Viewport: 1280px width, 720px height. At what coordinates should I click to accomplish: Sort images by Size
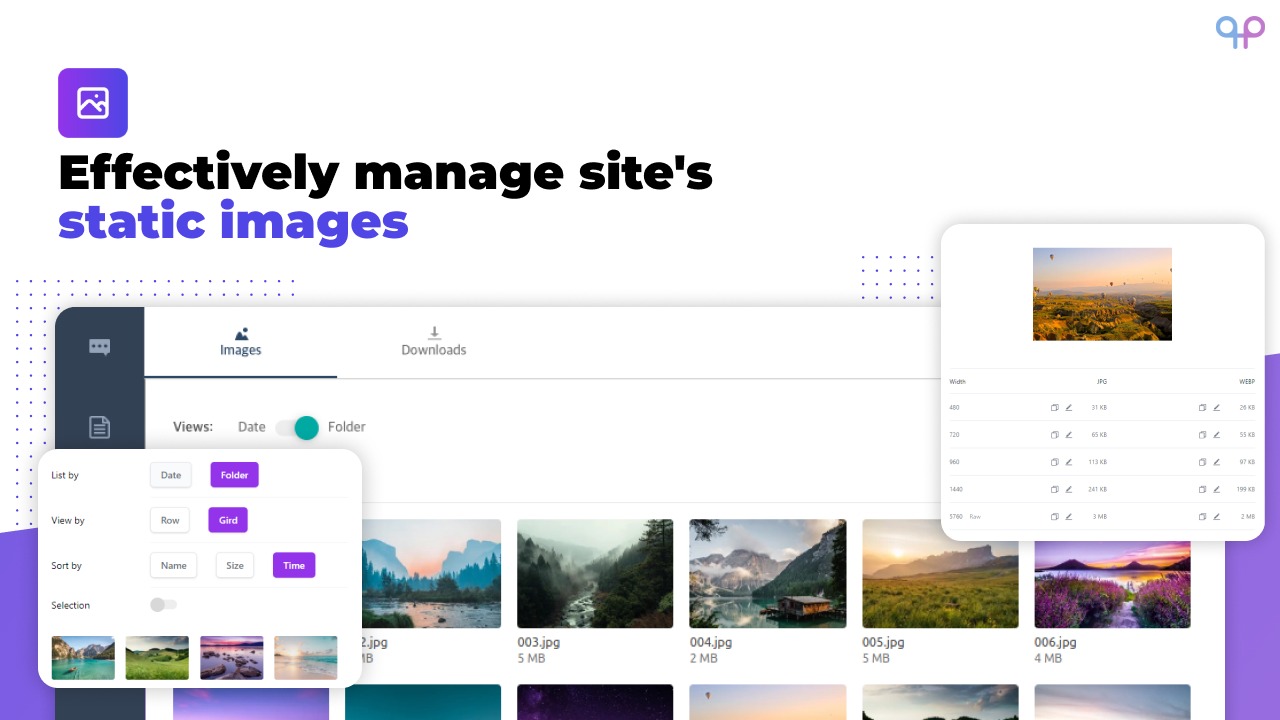tap(235, 566)
